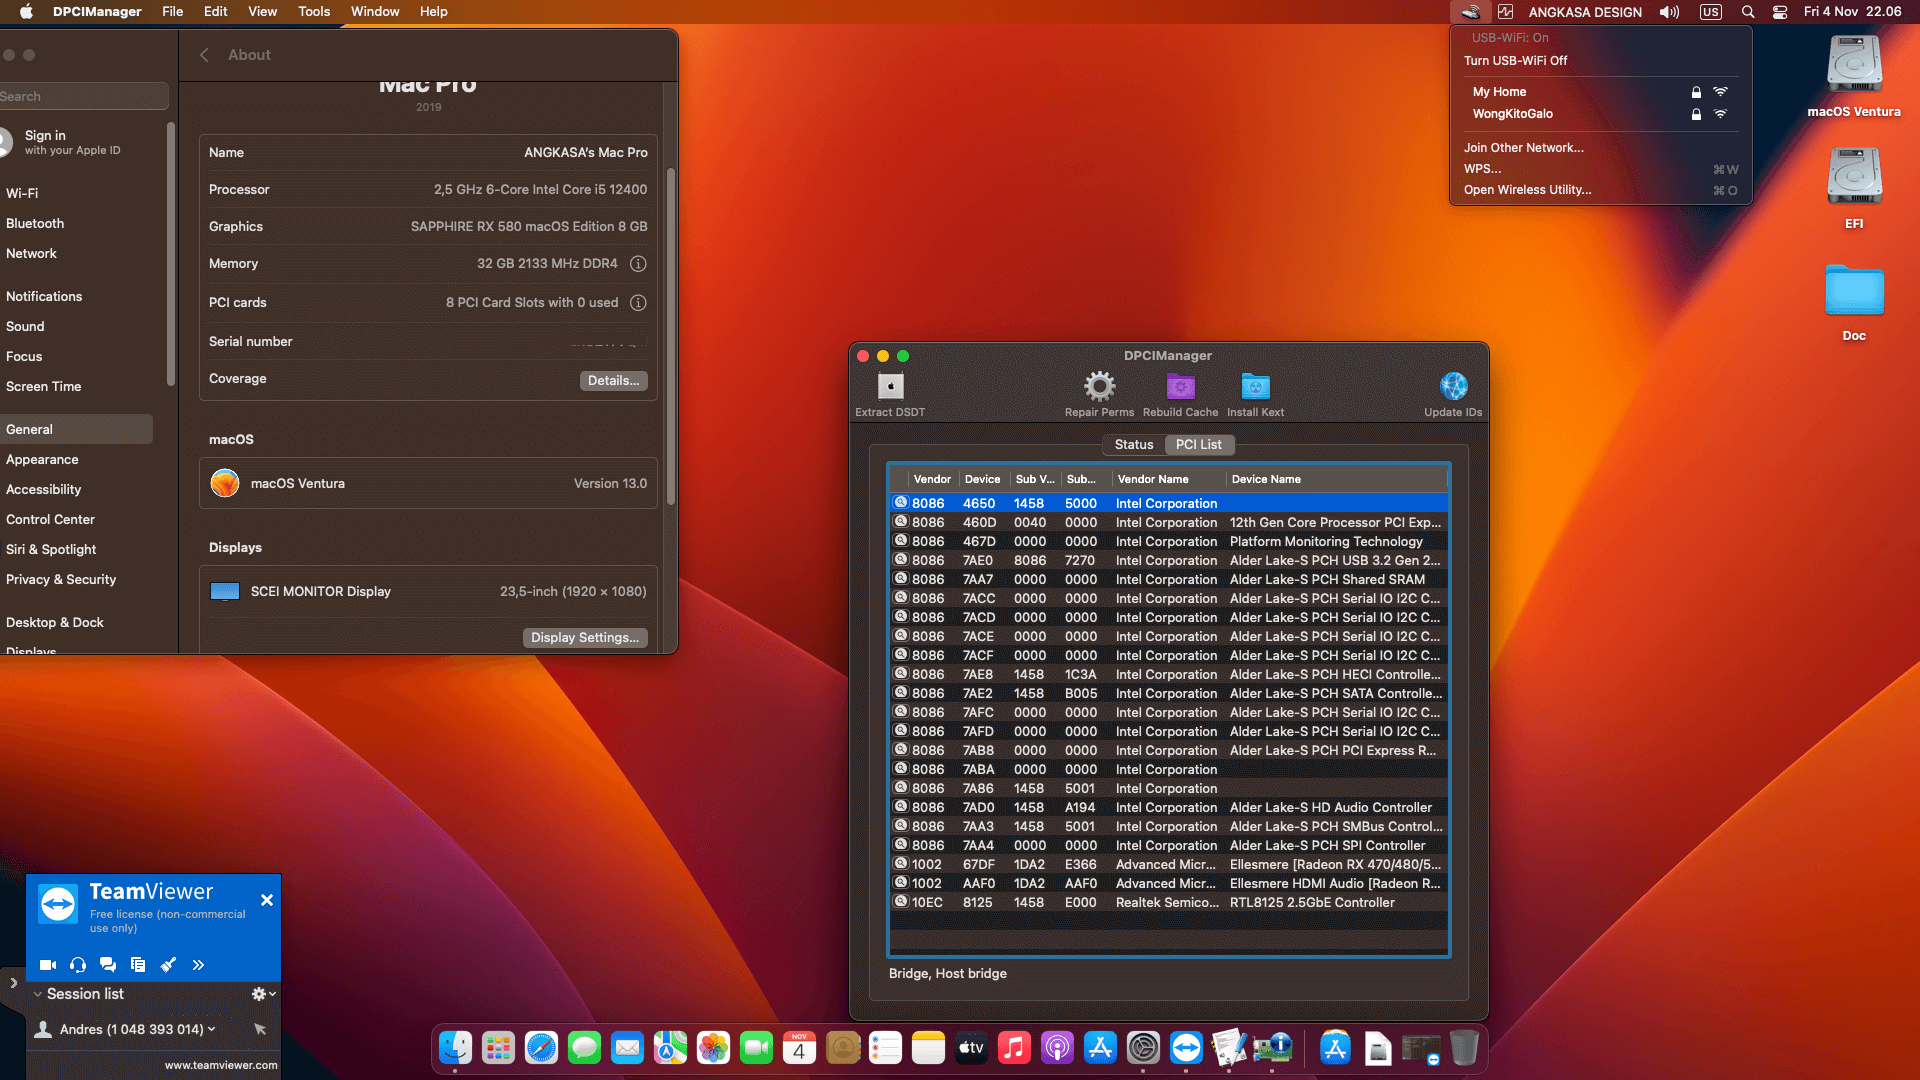Open Spotlight search in menu bar
The image size is (1920, 1080).
[1748, 12]
